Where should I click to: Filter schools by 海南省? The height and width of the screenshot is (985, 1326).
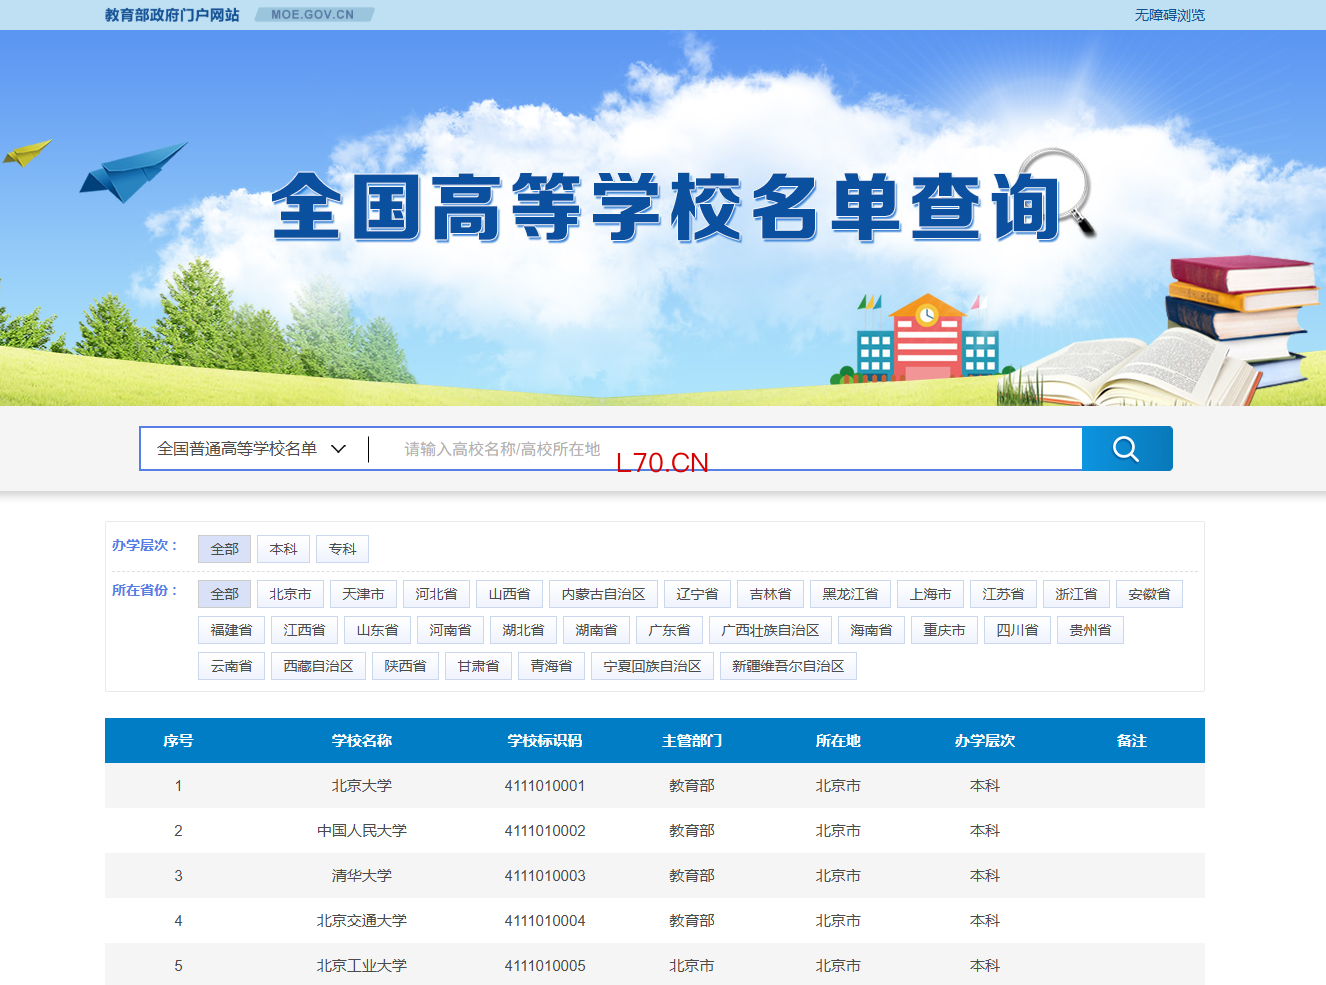[871, 630]
